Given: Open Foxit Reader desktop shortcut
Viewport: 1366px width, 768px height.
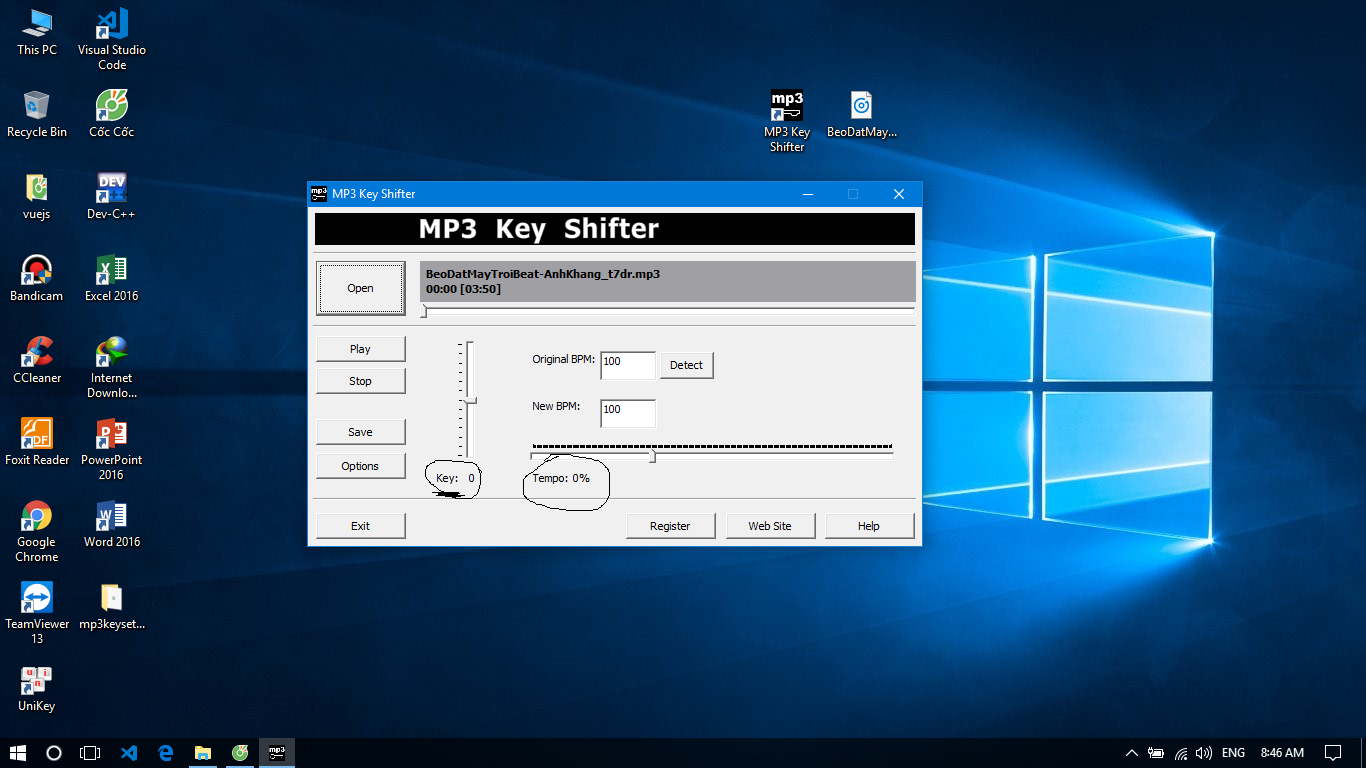Looking at the screenshot, I should point(37,442).
